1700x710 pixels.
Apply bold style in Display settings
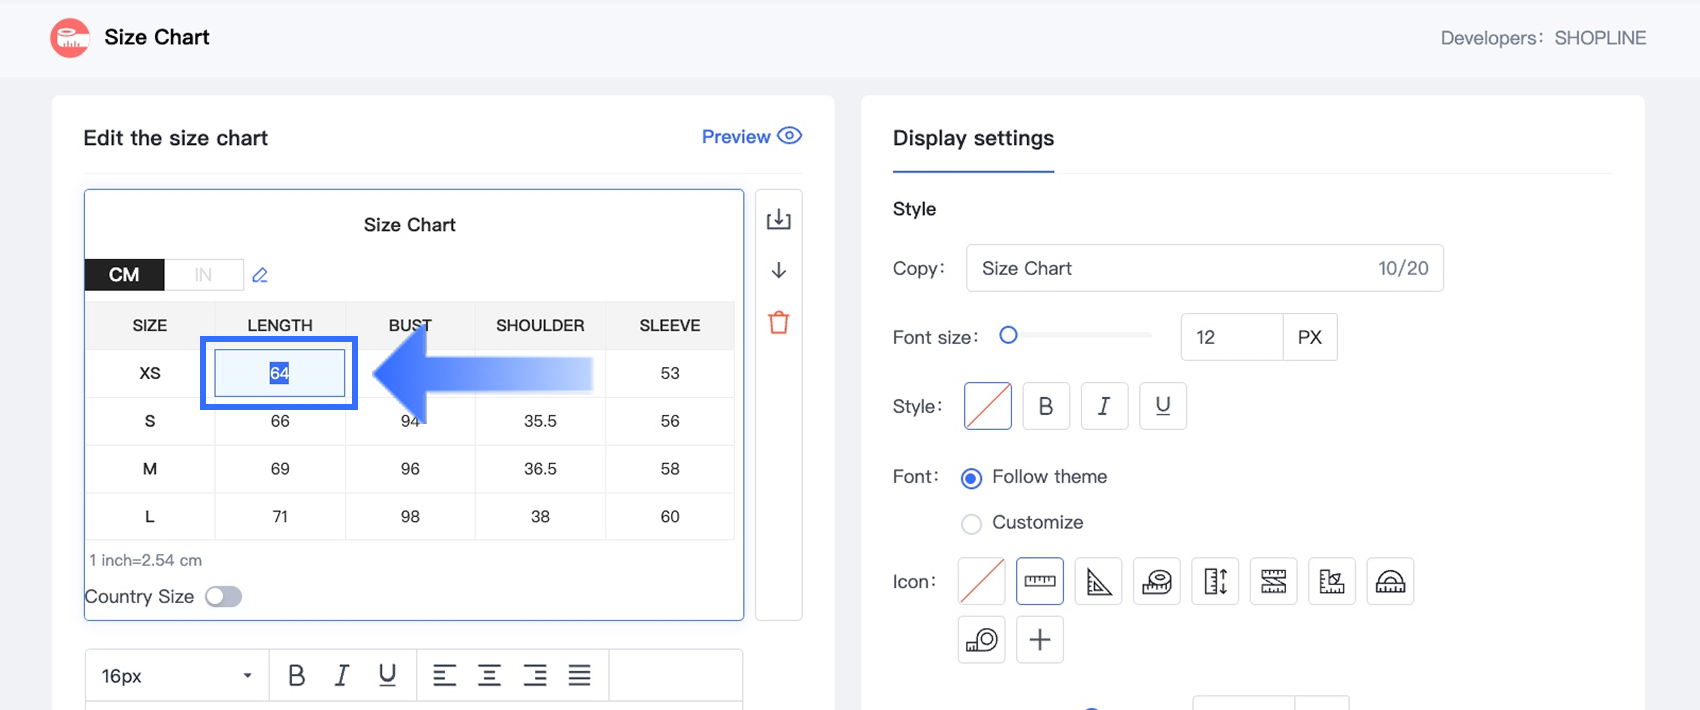1046,406
